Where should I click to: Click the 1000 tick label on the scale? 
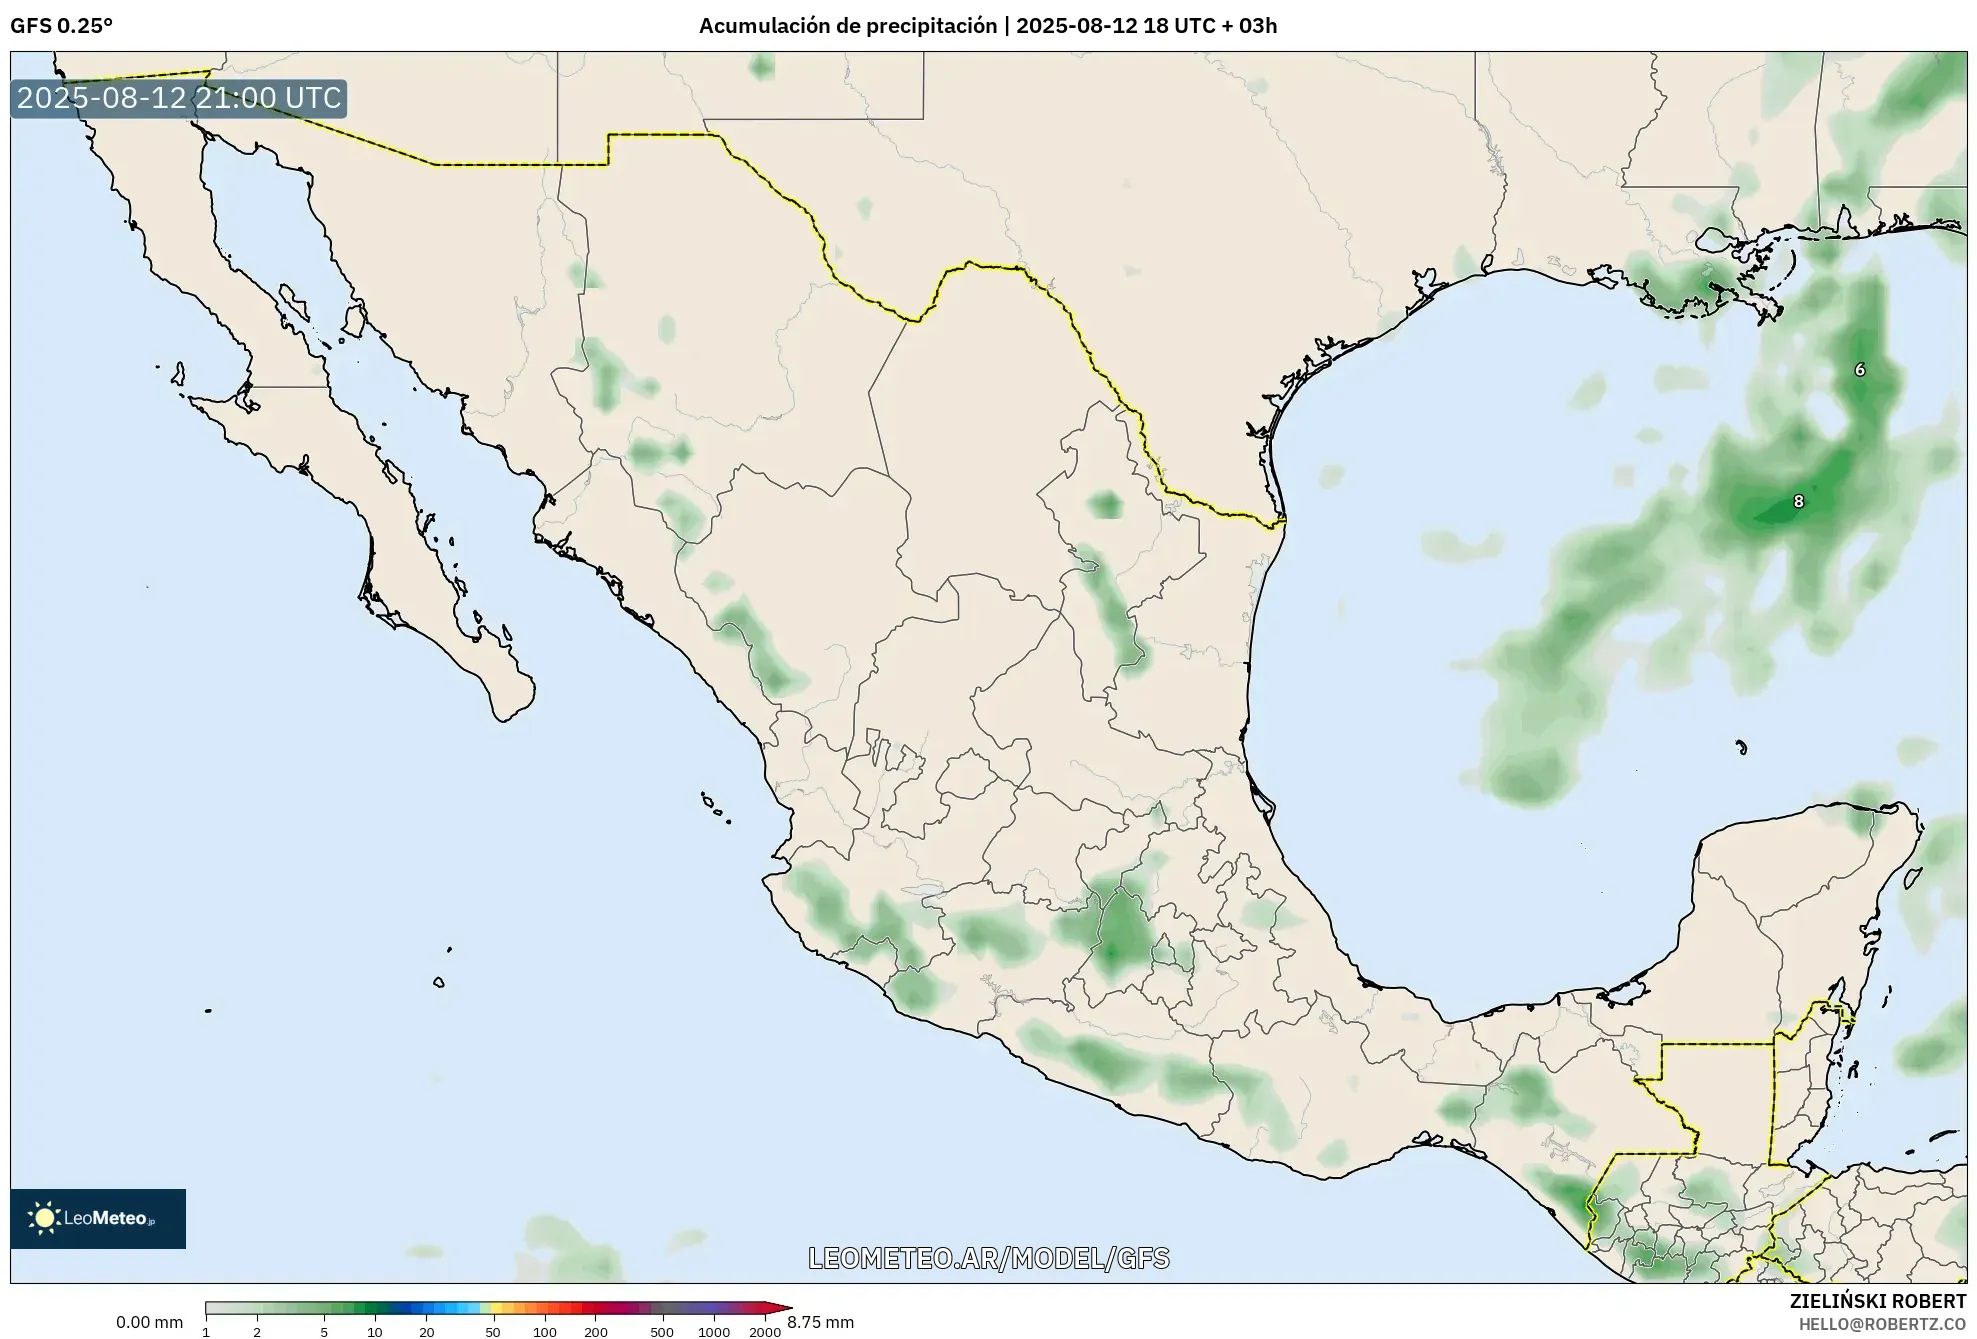pyautogui.click(x=714, y=1332)
